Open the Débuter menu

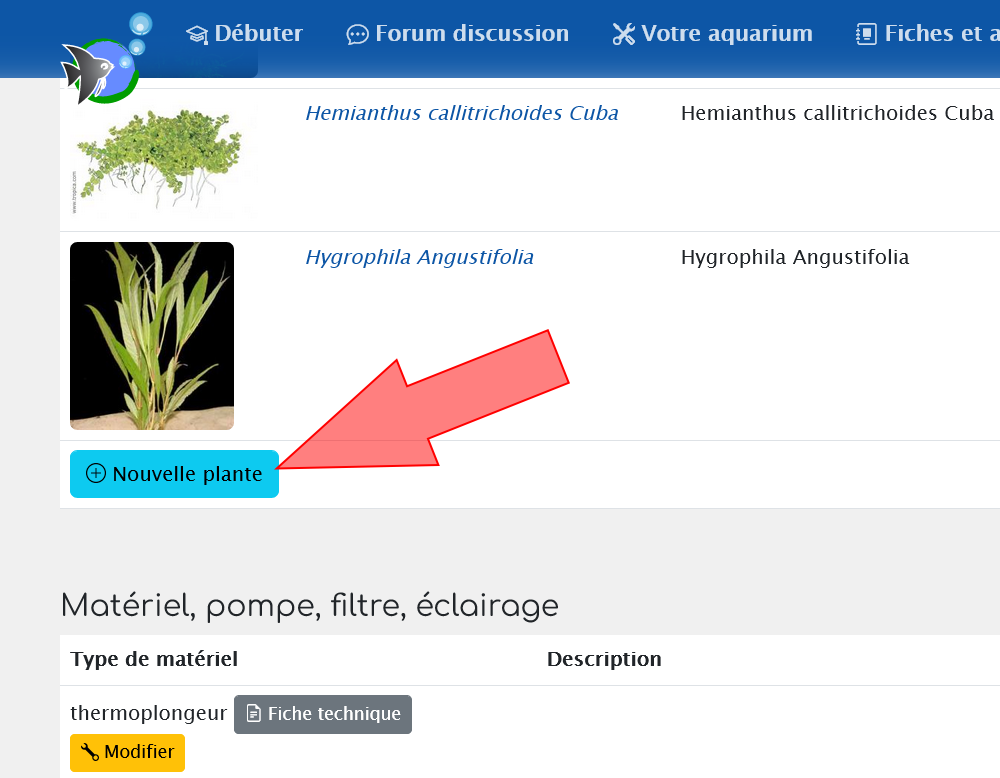pos(244,34)
